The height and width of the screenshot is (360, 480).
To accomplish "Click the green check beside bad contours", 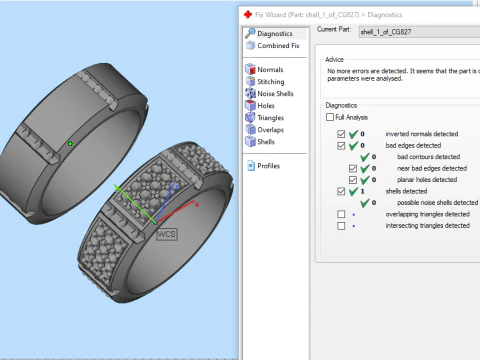I will pyautogui.click(x=365, y=157).
